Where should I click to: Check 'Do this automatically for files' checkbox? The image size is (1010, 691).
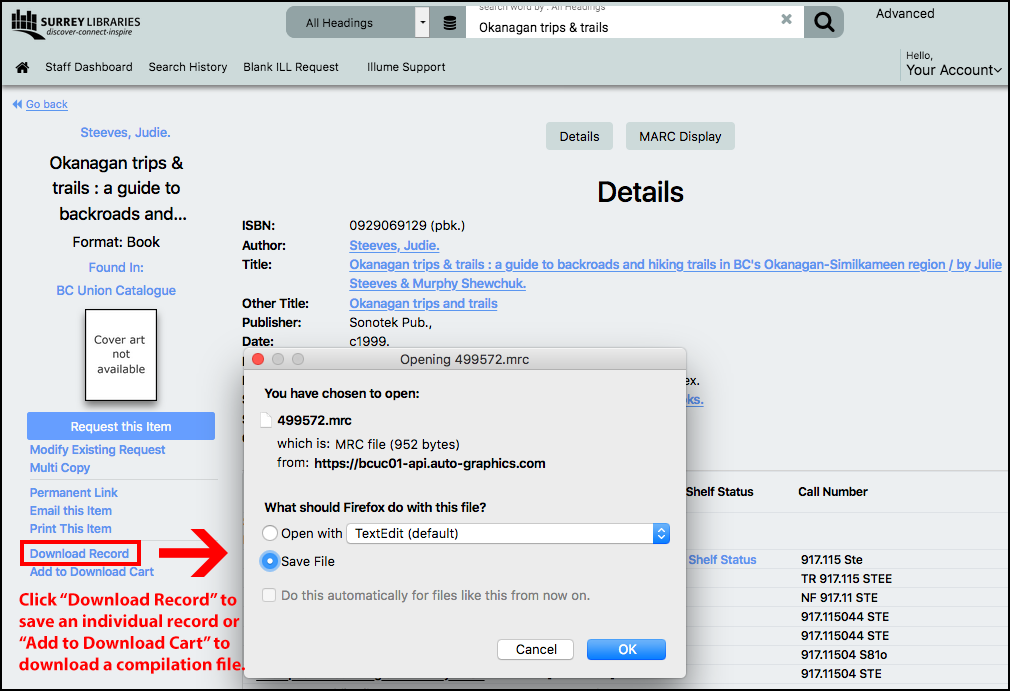269,596
